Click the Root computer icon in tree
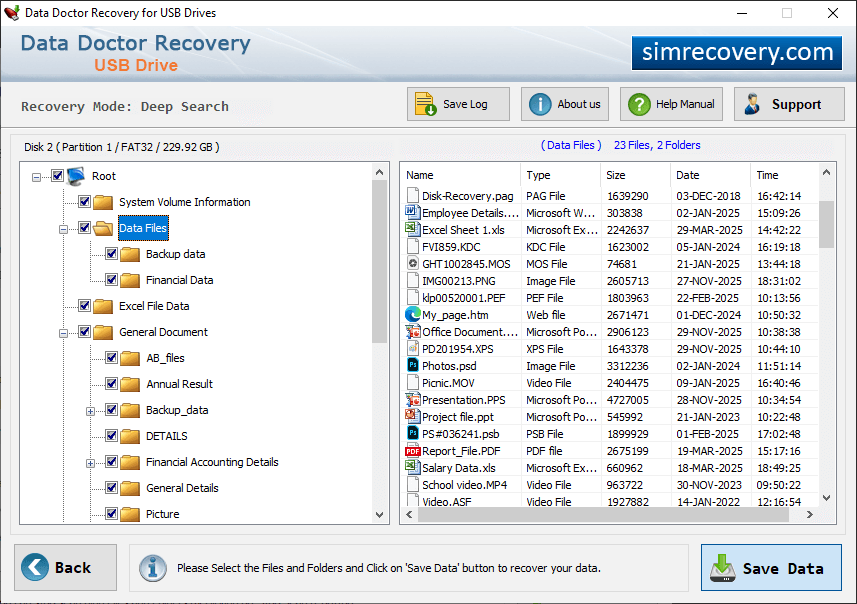Image resolution: width=857 pixels, height=604 pixels. pos(76,176)
